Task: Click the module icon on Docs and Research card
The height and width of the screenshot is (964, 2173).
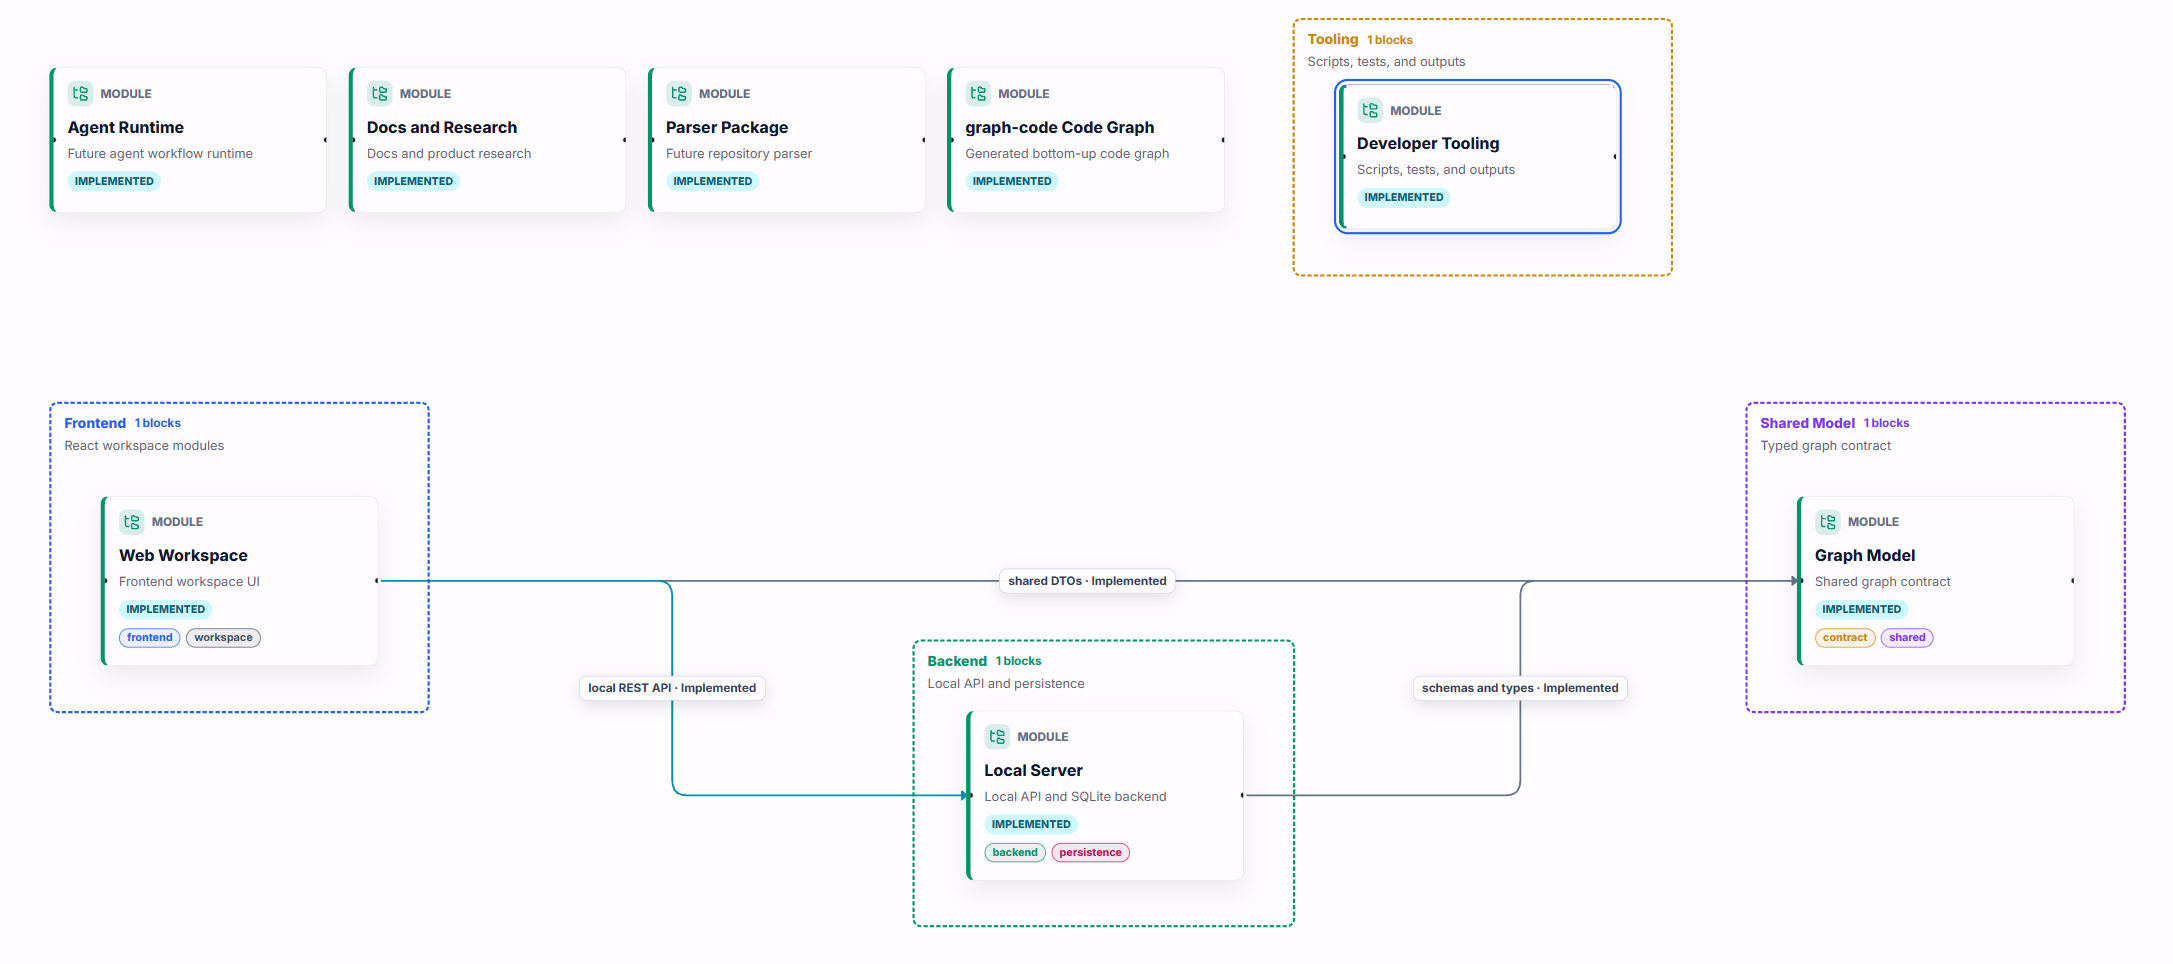Action: (379, 93)
